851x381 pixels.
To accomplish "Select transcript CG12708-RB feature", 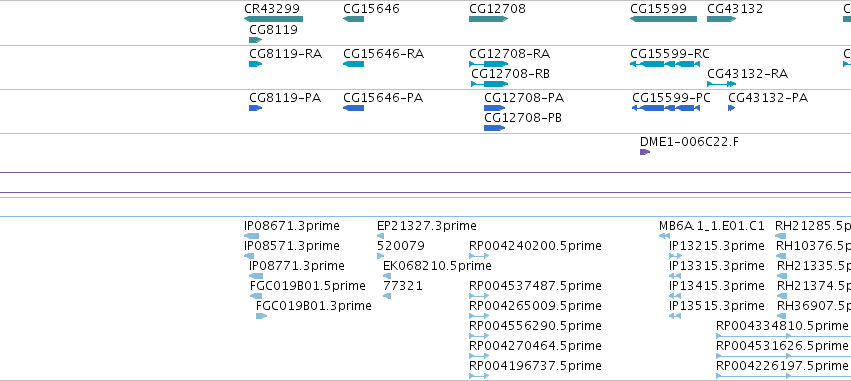I will pyautogui.click(x=490, y=84).
